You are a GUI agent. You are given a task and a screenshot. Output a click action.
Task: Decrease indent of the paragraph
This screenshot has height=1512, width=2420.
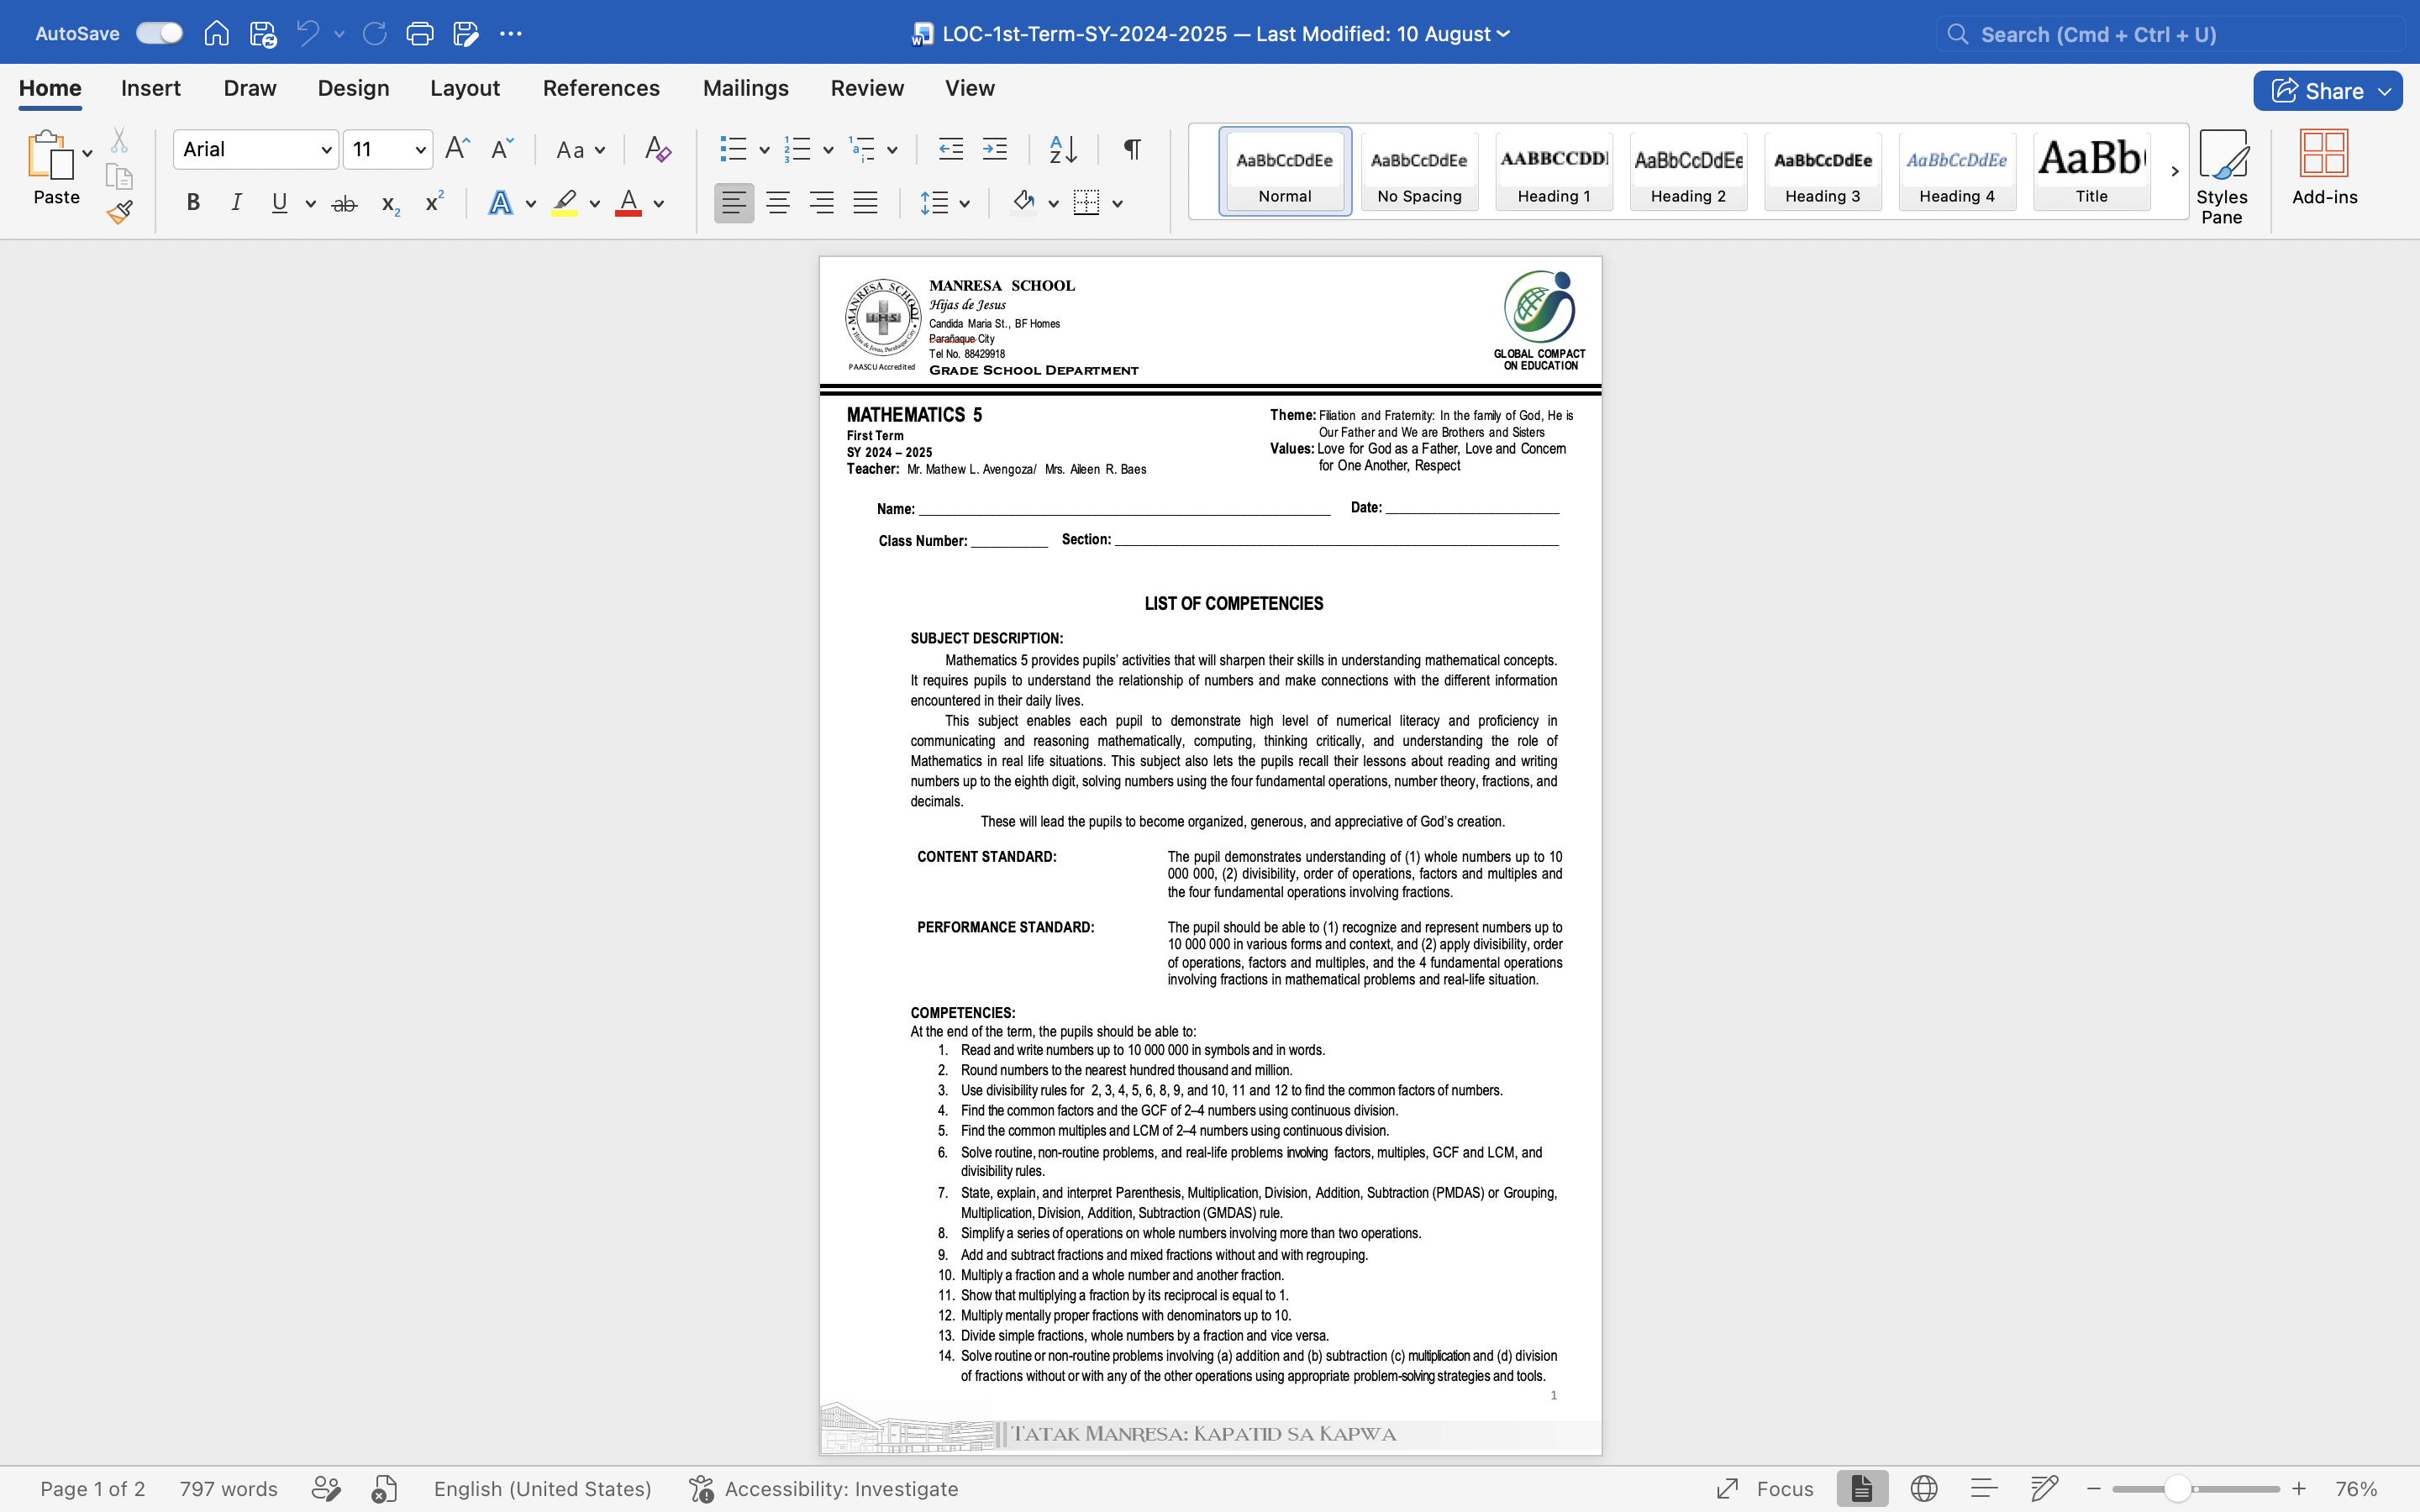950,150
